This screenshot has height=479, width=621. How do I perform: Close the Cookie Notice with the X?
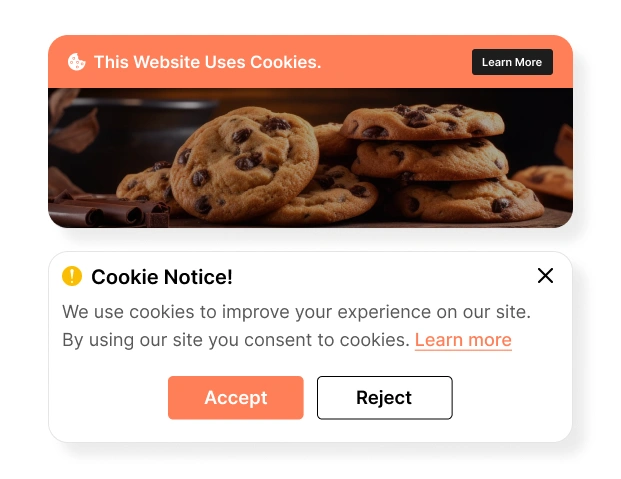[x=545, y=275]
